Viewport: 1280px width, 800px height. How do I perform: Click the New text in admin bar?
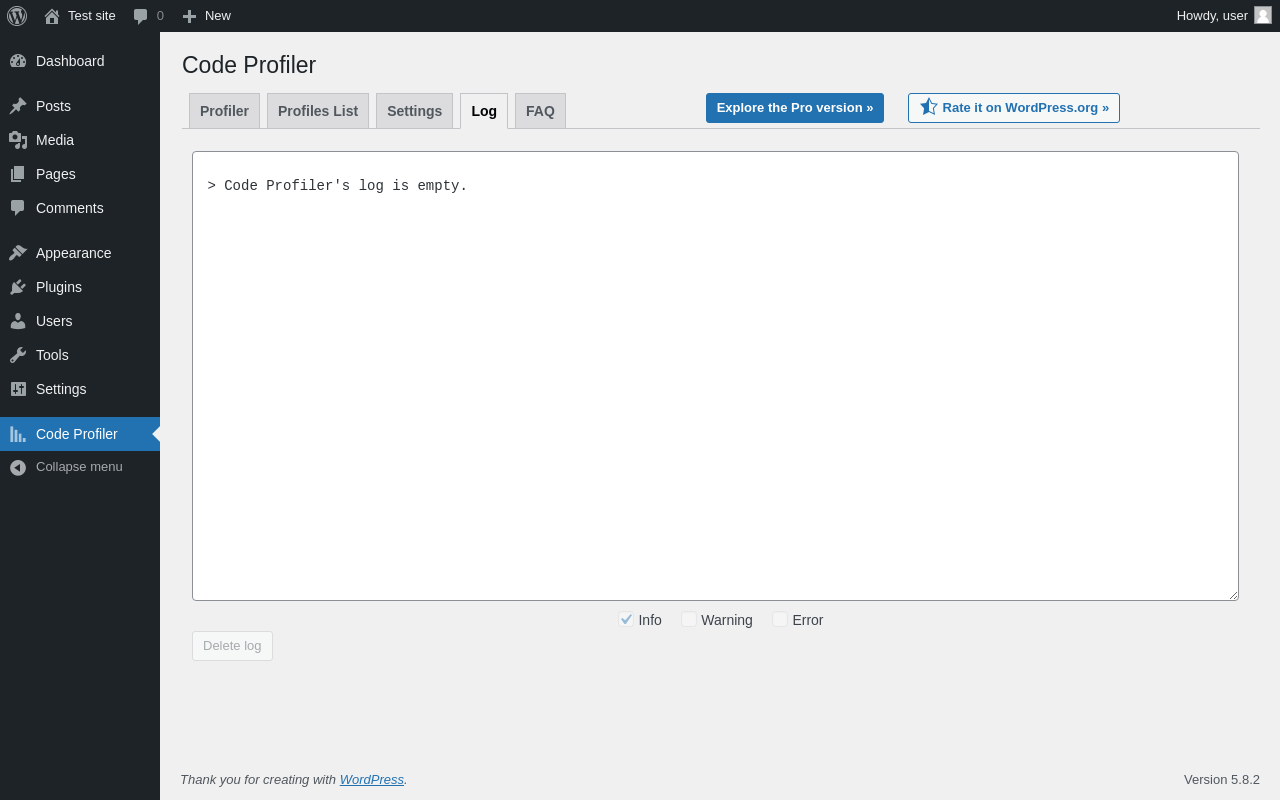[218, 16]
